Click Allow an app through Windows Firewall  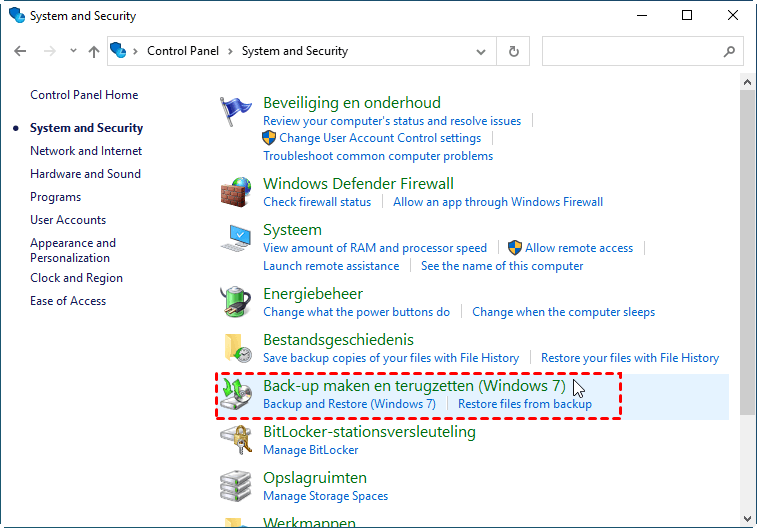pos(498,202)
